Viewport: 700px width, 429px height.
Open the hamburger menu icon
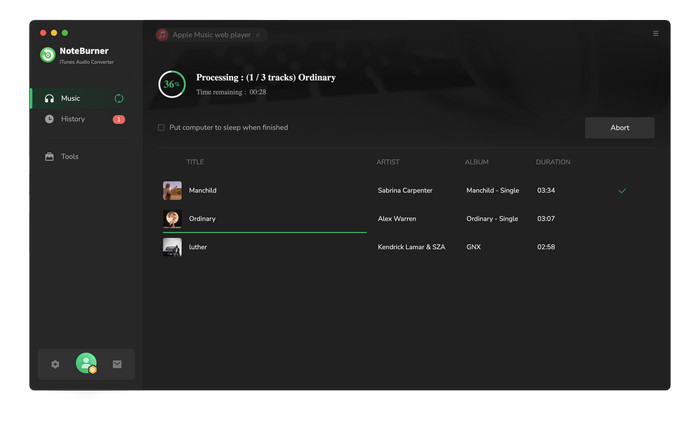655,33
